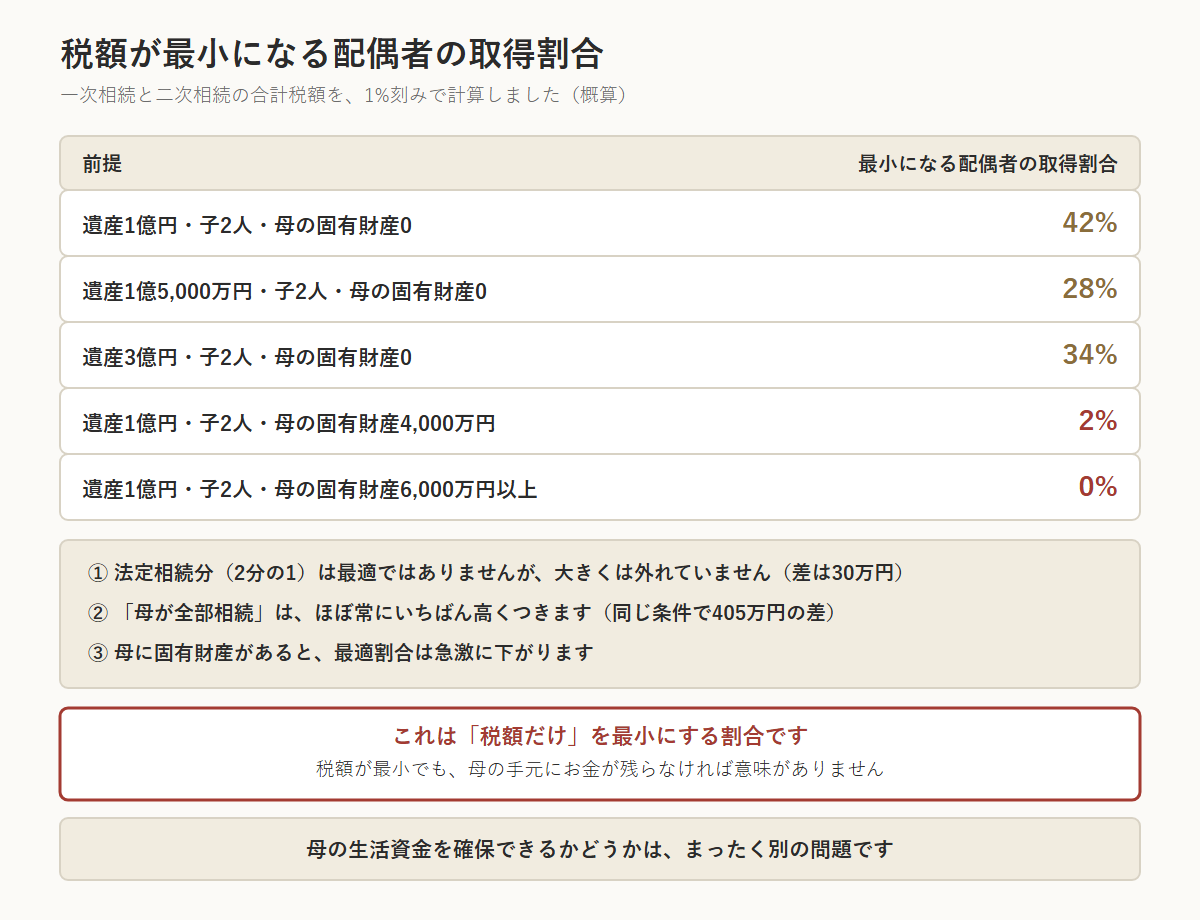Click the 42% value

click(x=1090, y=223)
